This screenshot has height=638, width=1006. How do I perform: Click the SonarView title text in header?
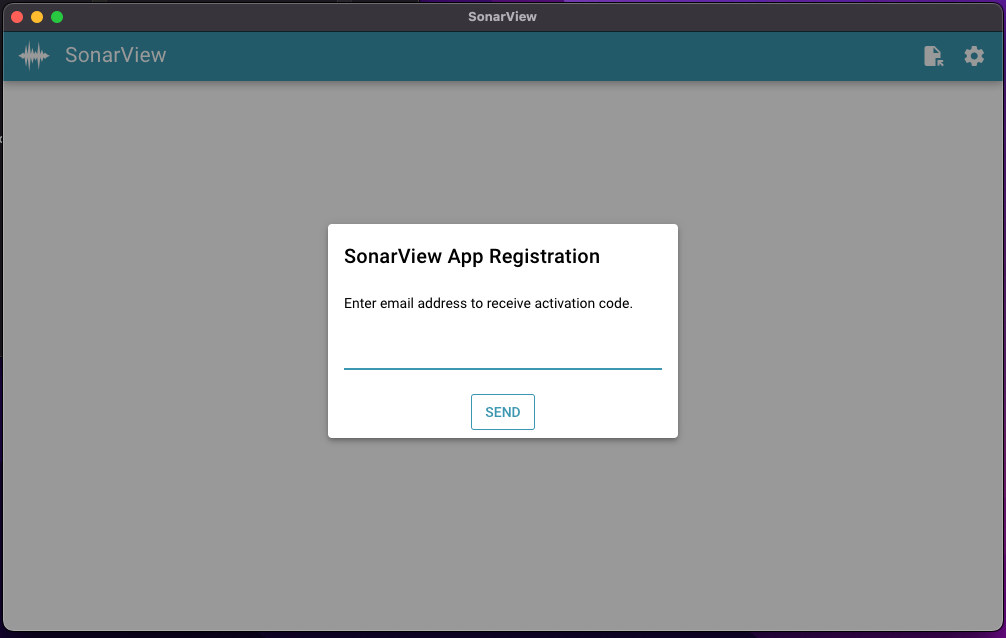pos(115,55)
